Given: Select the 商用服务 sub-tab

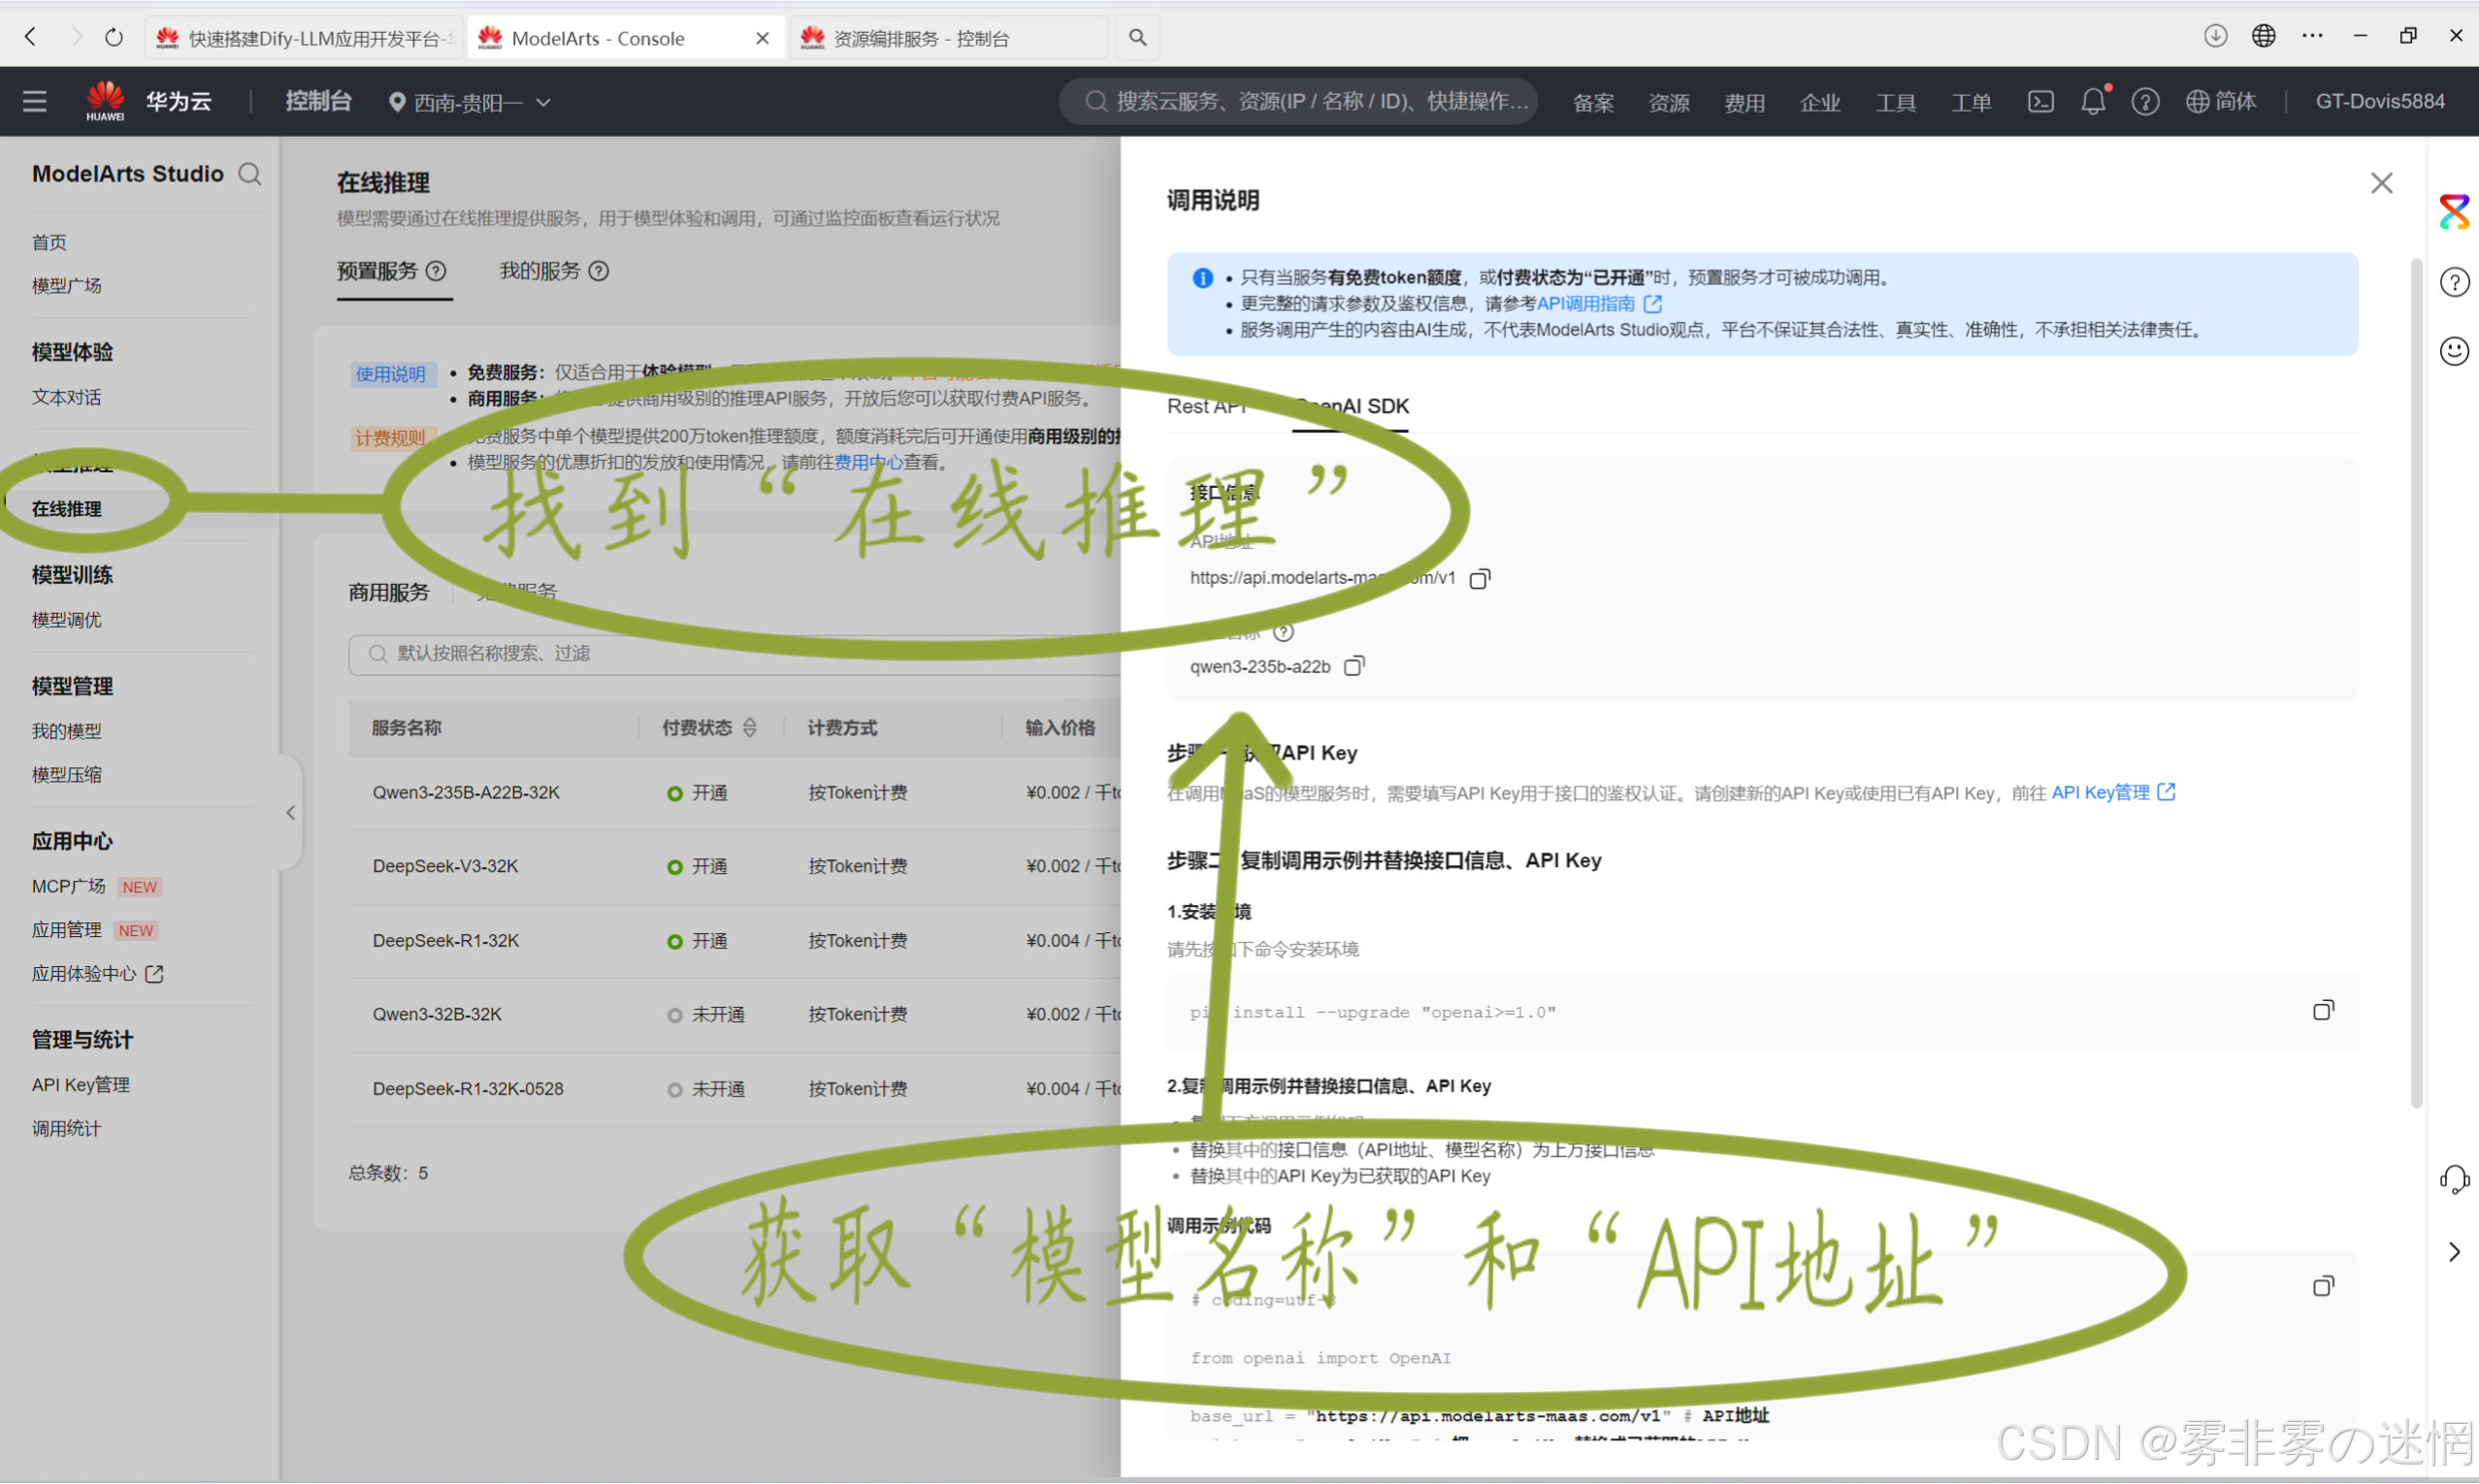Looking at the screenshot, I should click(x=389, y=592).
